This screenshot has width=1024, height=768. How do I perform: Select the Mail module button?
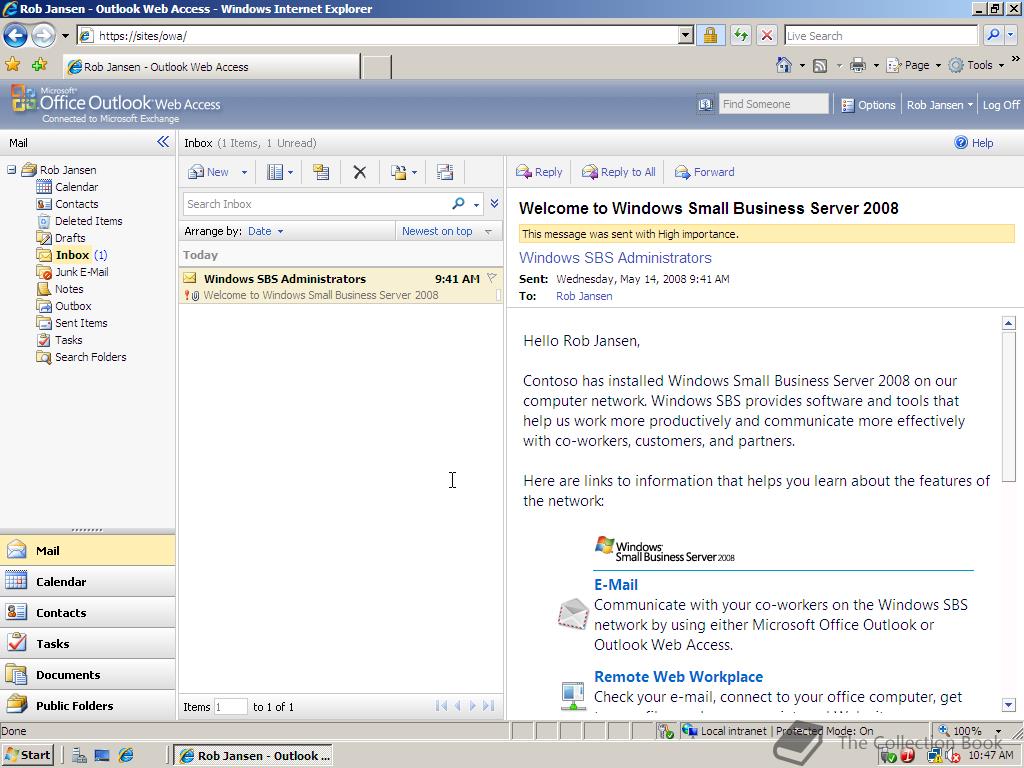88,551
